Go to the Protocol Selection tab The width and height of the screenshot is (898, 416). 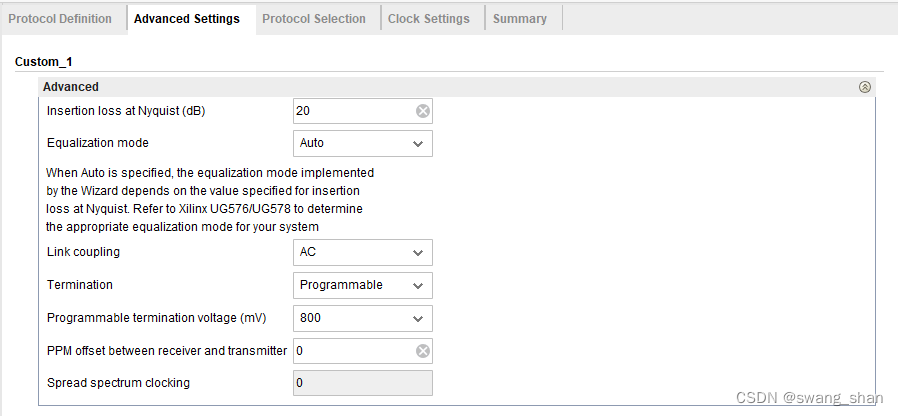tap(314, 19)
